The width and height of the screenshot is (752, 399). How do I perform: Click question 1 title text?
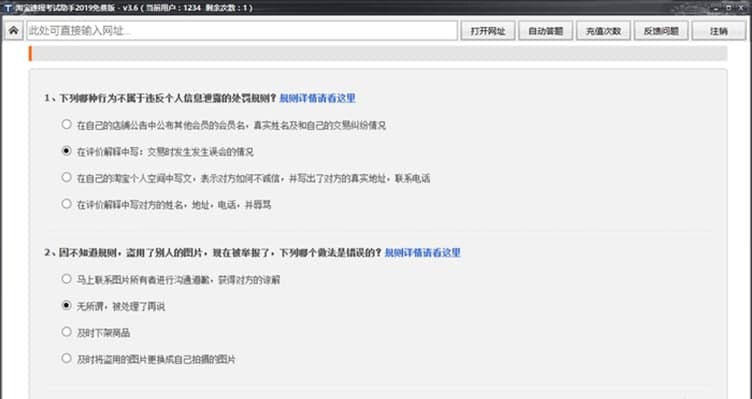pyautogui.click(x=161, y=98)
